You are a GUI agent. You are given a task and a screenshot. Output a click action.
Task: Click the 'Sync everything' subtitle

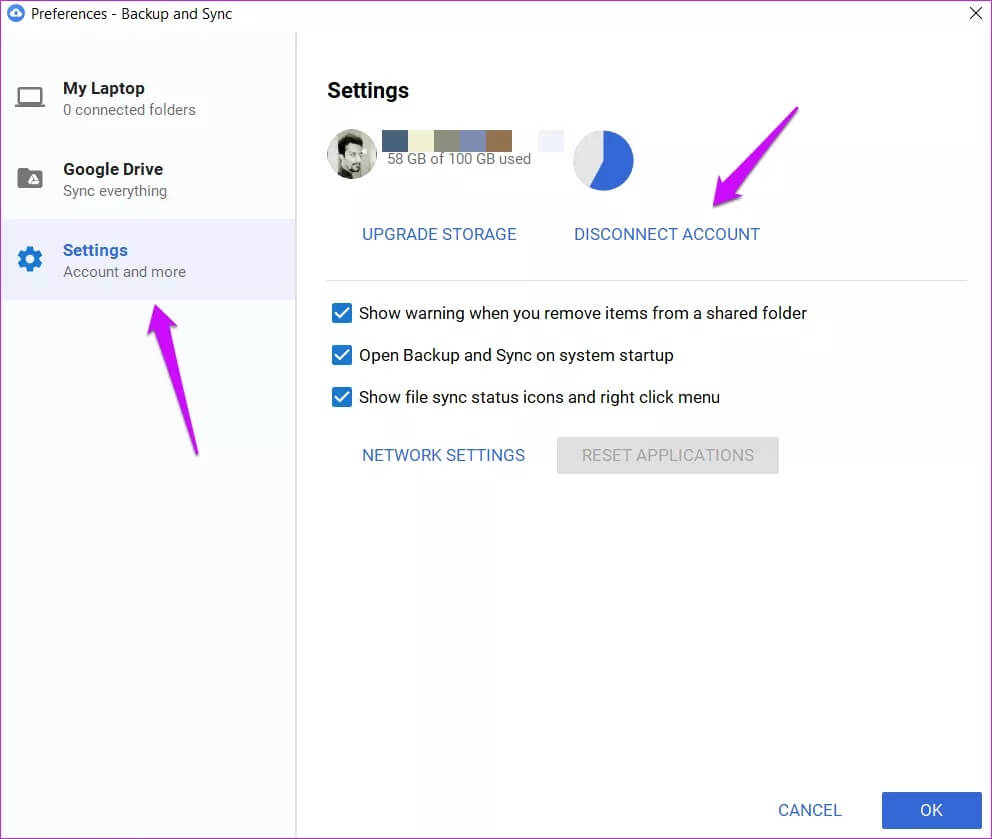(115, 190)
